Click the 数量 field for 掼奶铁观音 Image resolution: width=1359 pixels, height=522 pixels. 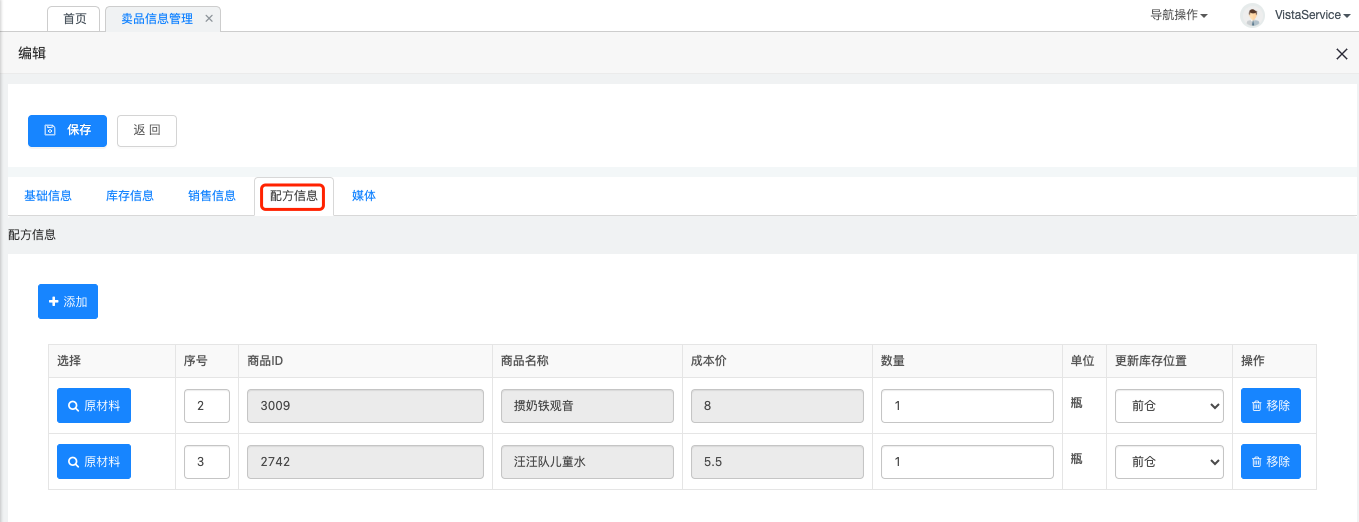coord(967,406)
